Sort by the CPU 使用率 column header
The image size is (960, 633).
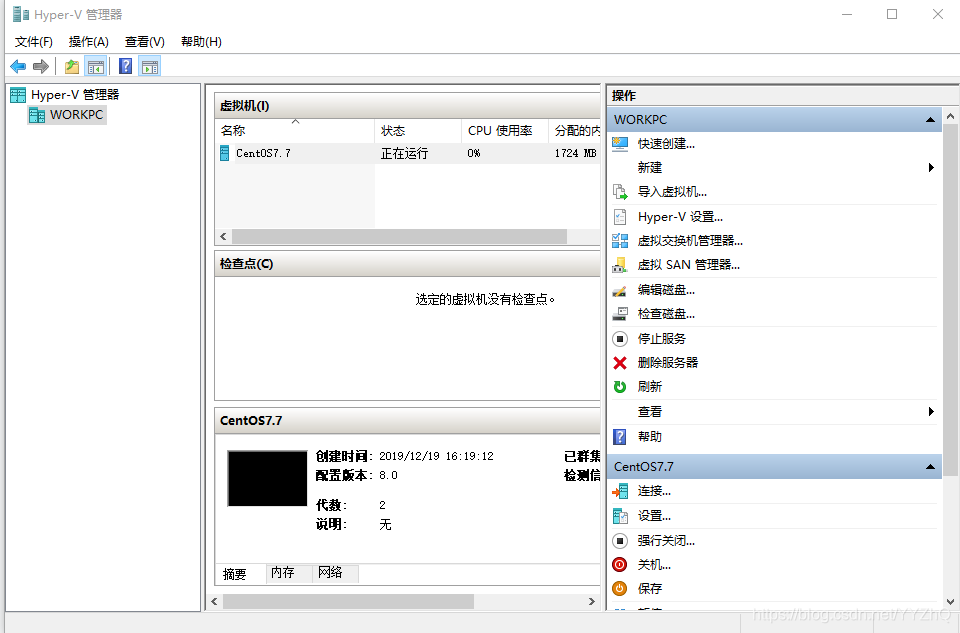click(505, 131)
